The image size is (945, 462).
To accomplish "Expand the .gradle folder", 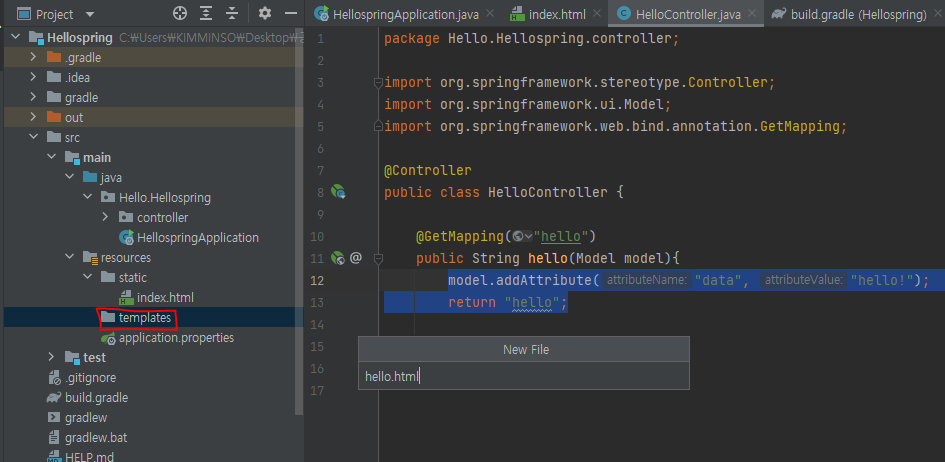I will pos(34,58).
